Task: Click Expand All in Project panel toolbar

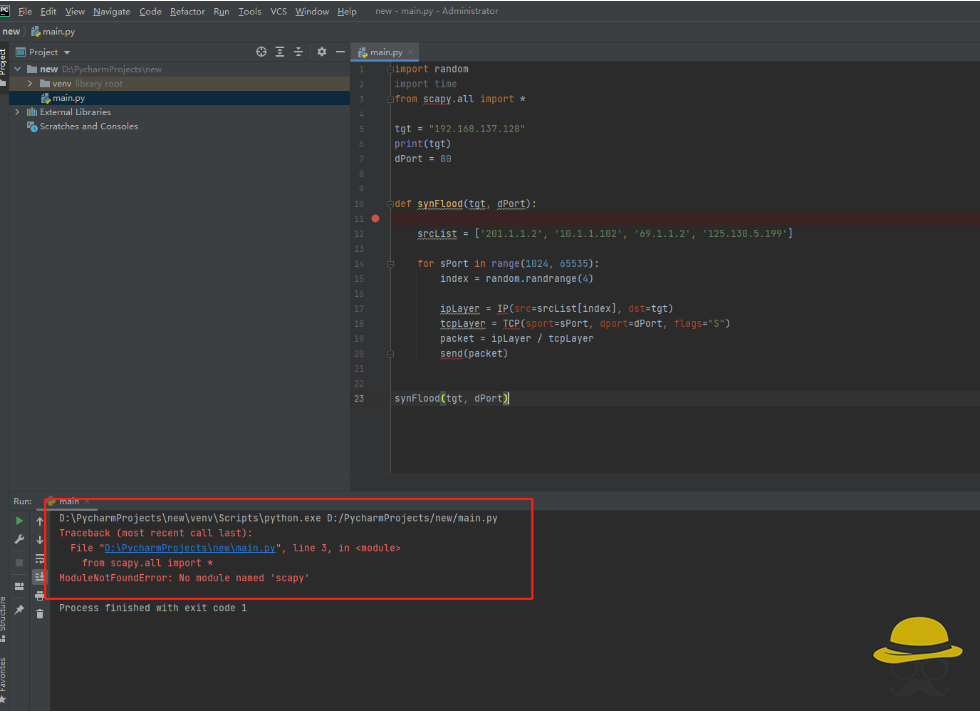Action: pos(280,52)
